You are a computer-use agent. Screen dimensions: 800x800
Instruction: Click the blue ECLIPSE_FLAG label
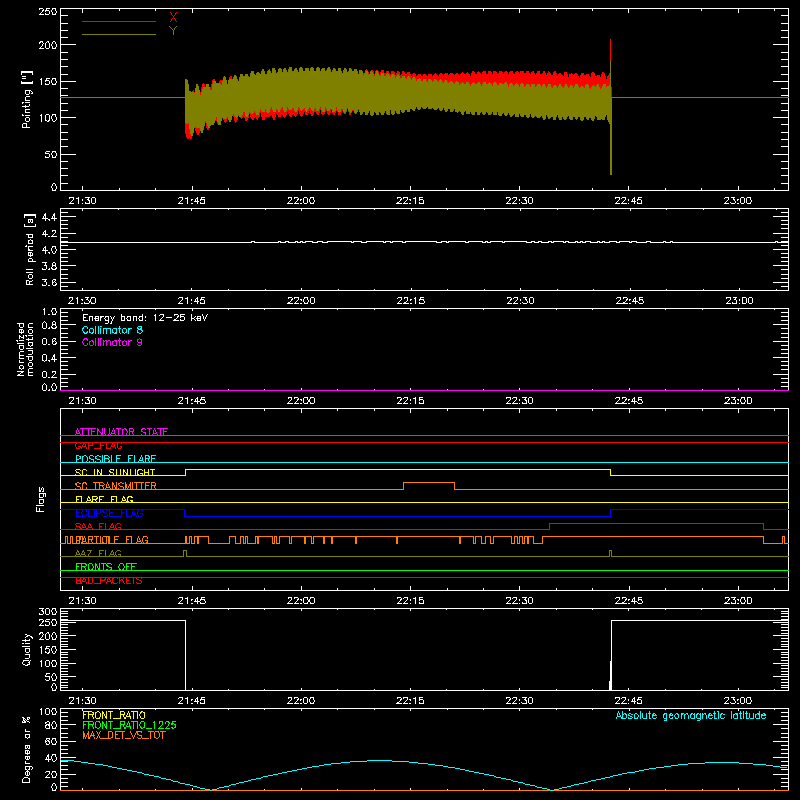[x=109, y=513]
